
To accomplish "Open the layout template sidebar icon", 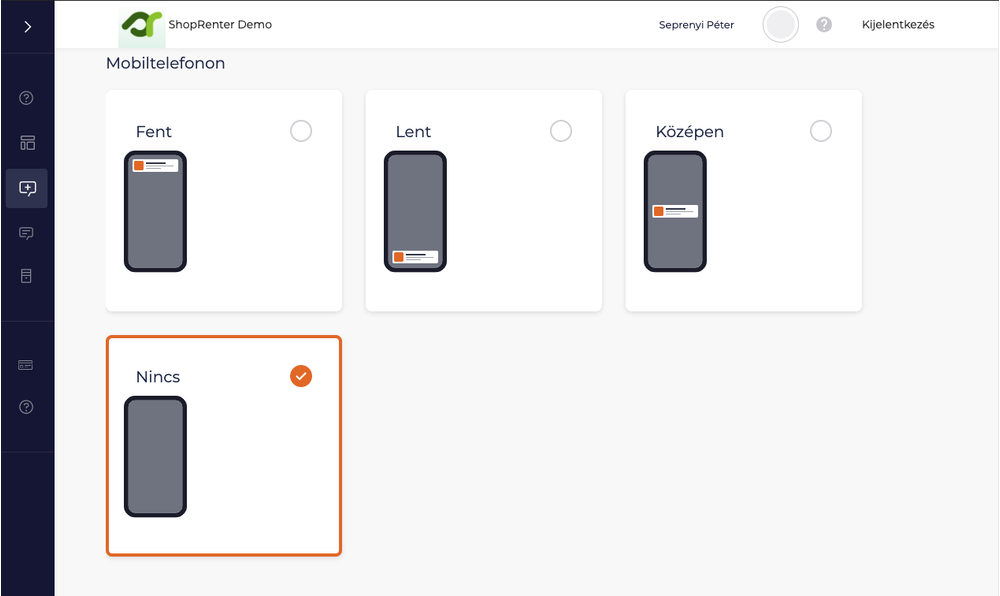I will (27, 143).
